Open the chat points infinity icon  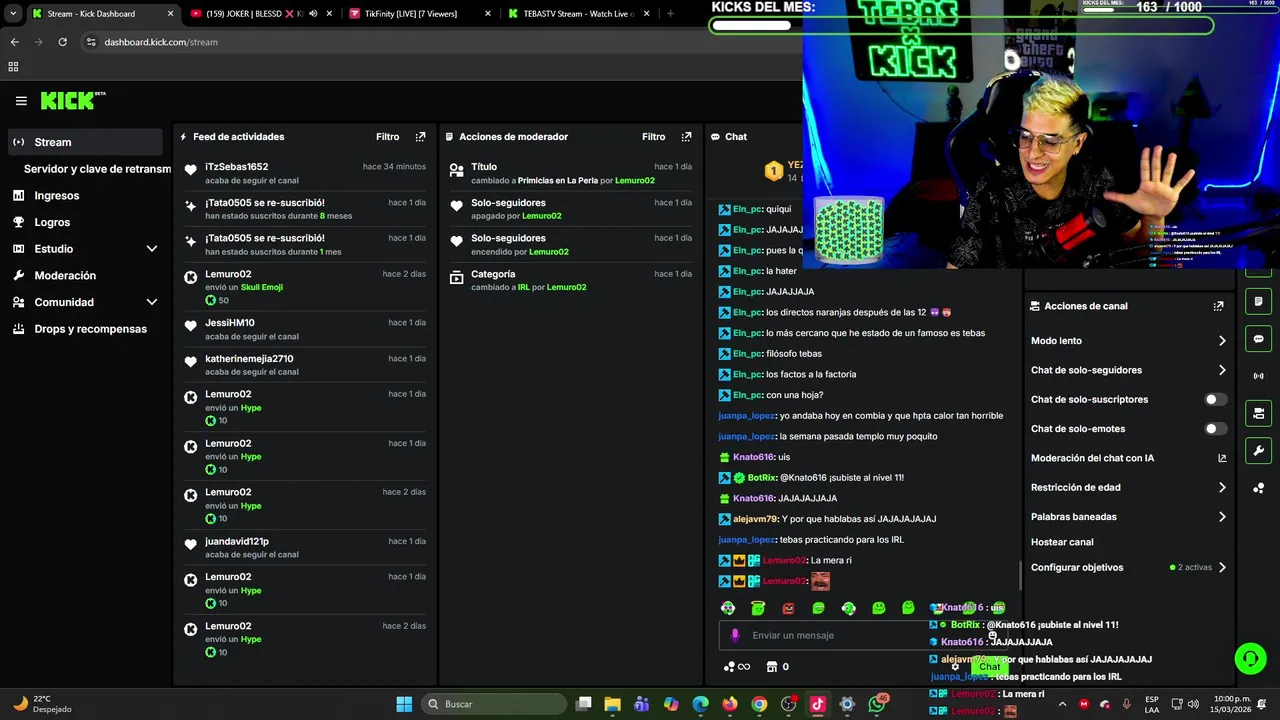(x=736, y=667)
